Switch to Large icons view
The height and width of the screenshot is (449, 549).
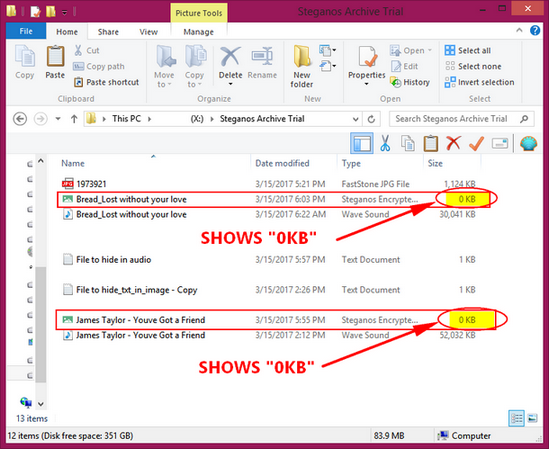pos(533,418)
